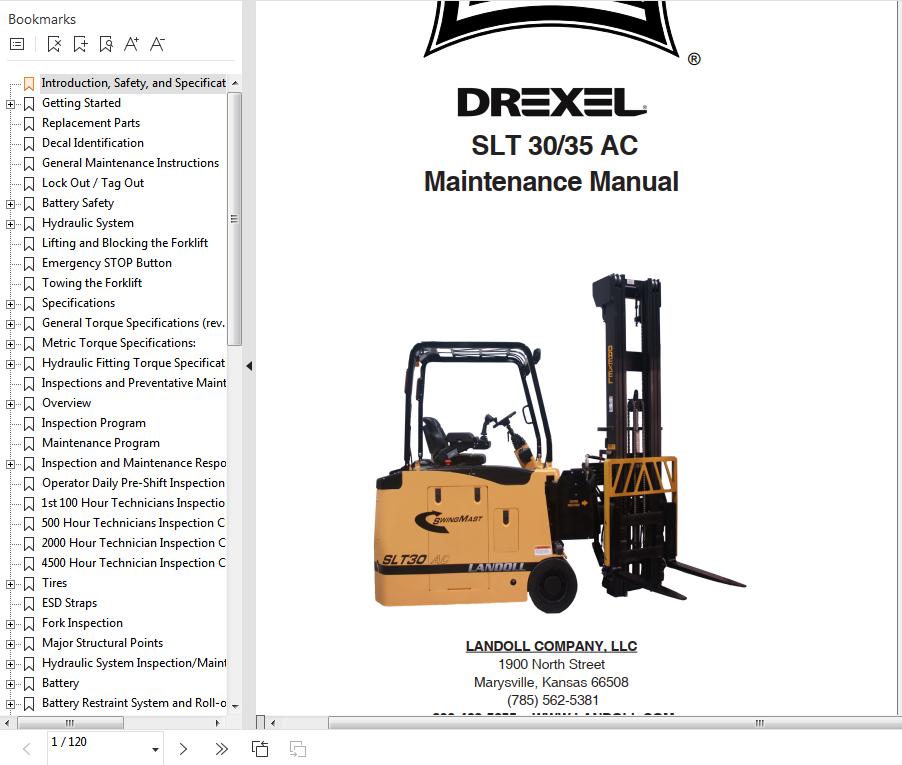Viewport: 902px width, 765px height.
Task: Go to the previous page arrow
Action: tap(26, 749)
